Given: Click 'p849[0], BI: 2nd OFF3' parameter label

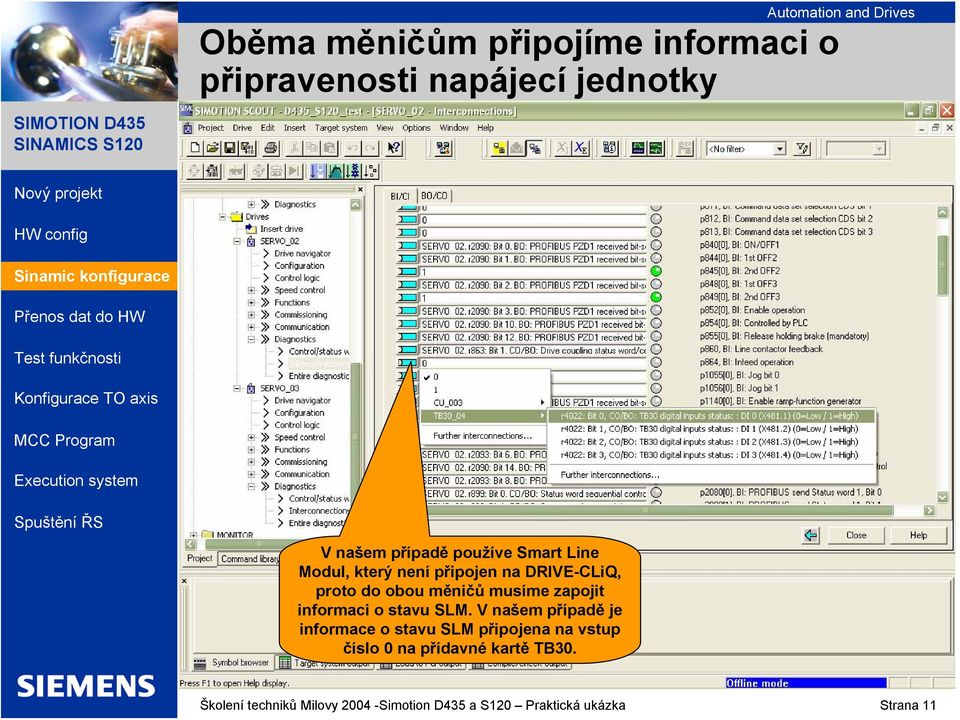Looking at the screenshot, I should 740,298.
